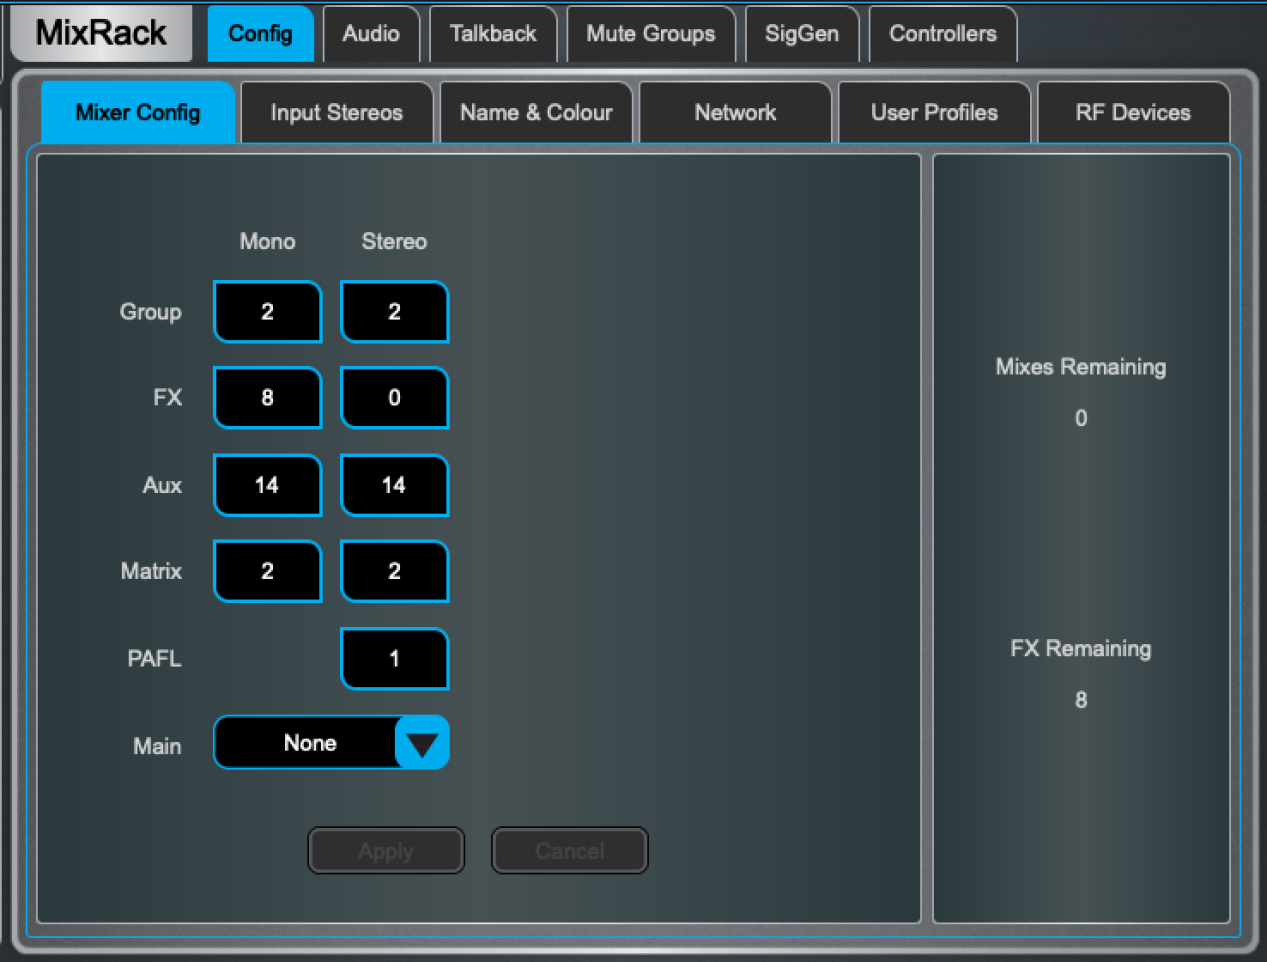Select the Mixer Config sub-tab
1267x962 pixels.
138,112
